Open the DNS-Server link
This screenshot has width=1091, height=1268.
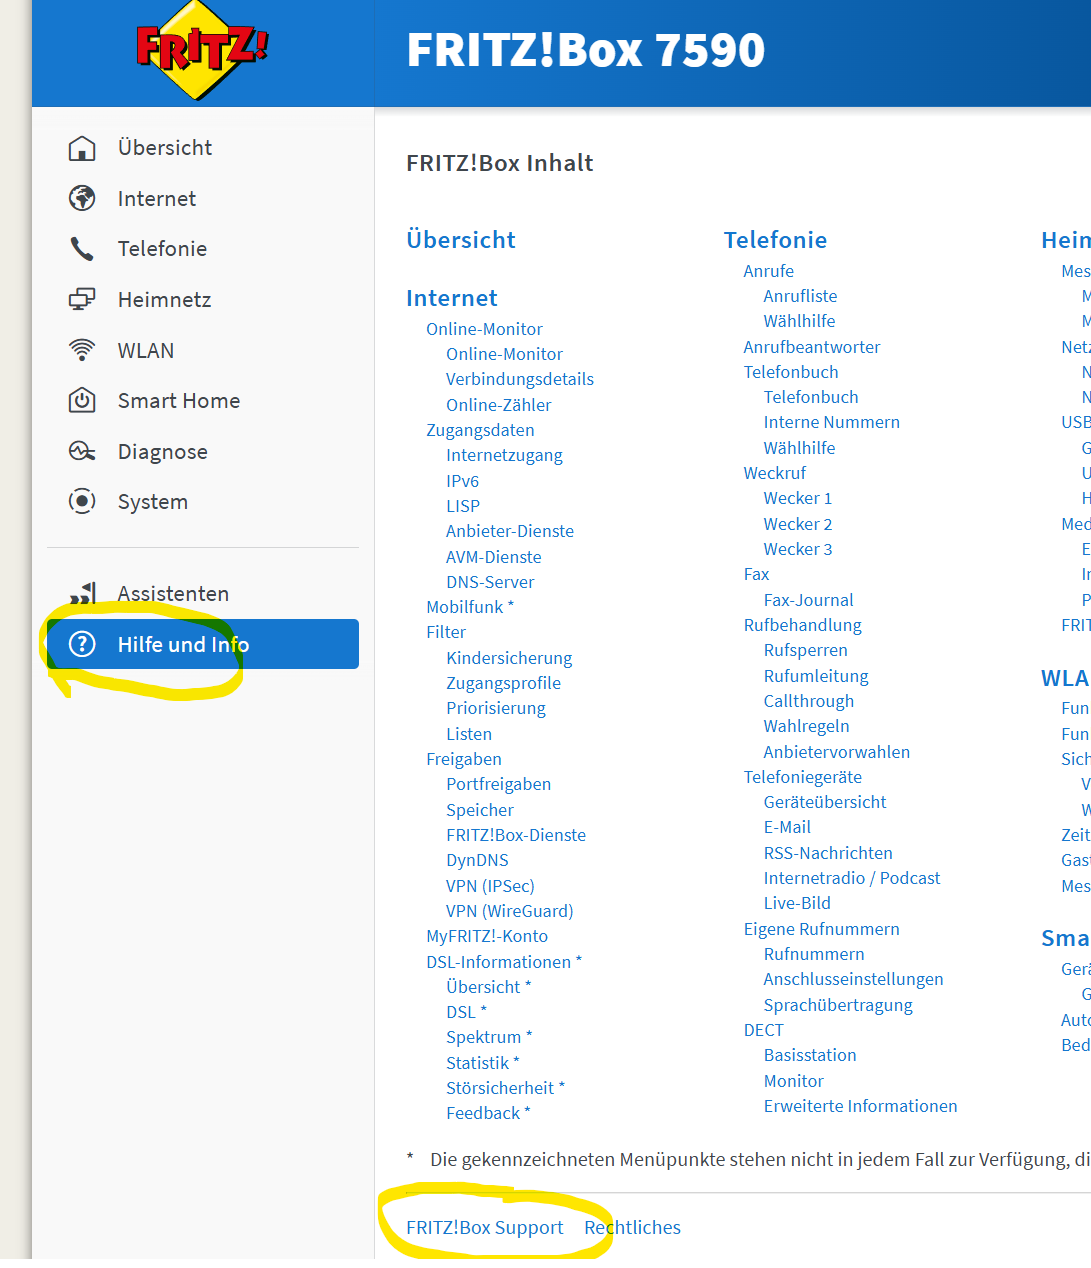pos(490,582)
